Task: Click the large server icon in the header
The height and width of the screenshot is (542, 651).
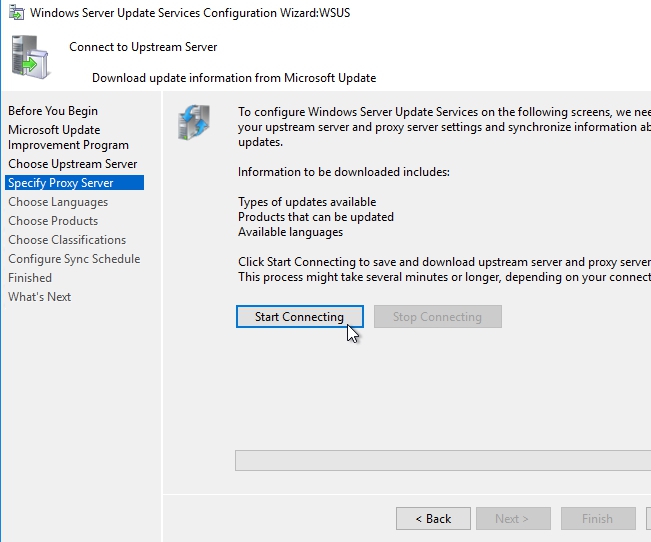Action: click(26, 56)
